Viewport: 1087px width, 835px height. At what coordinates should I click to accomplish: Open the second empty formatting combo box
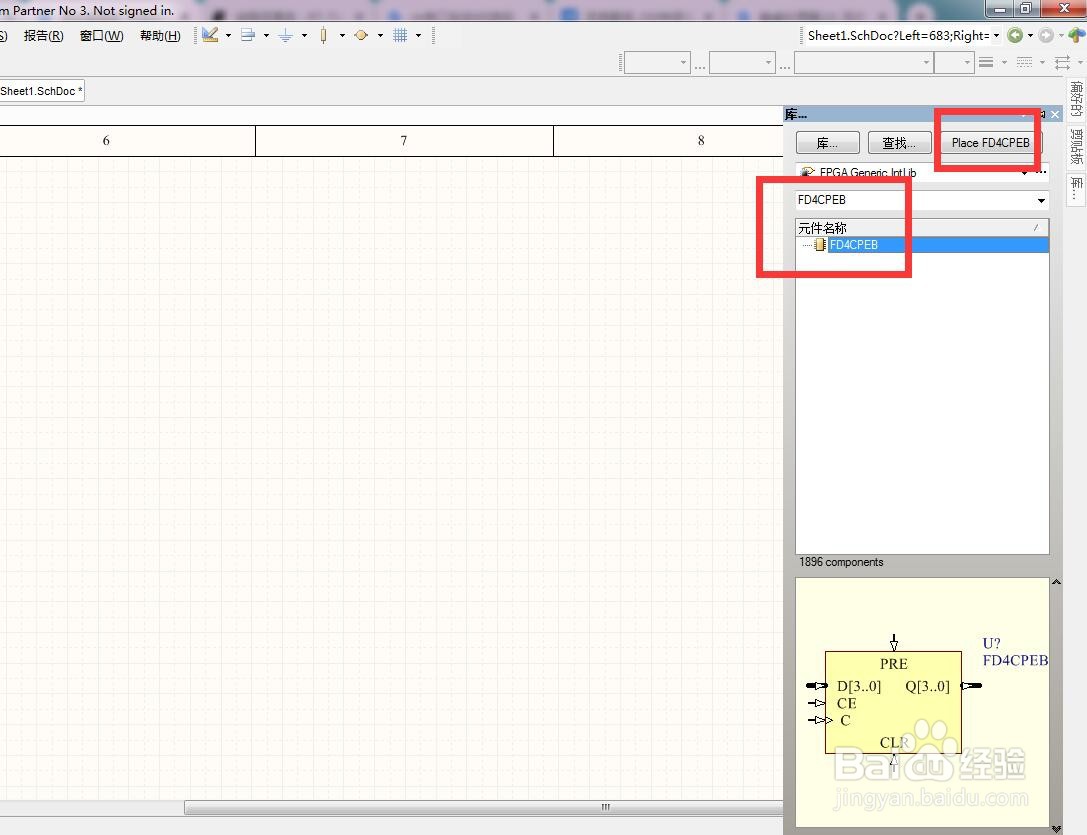coord(742,62)
